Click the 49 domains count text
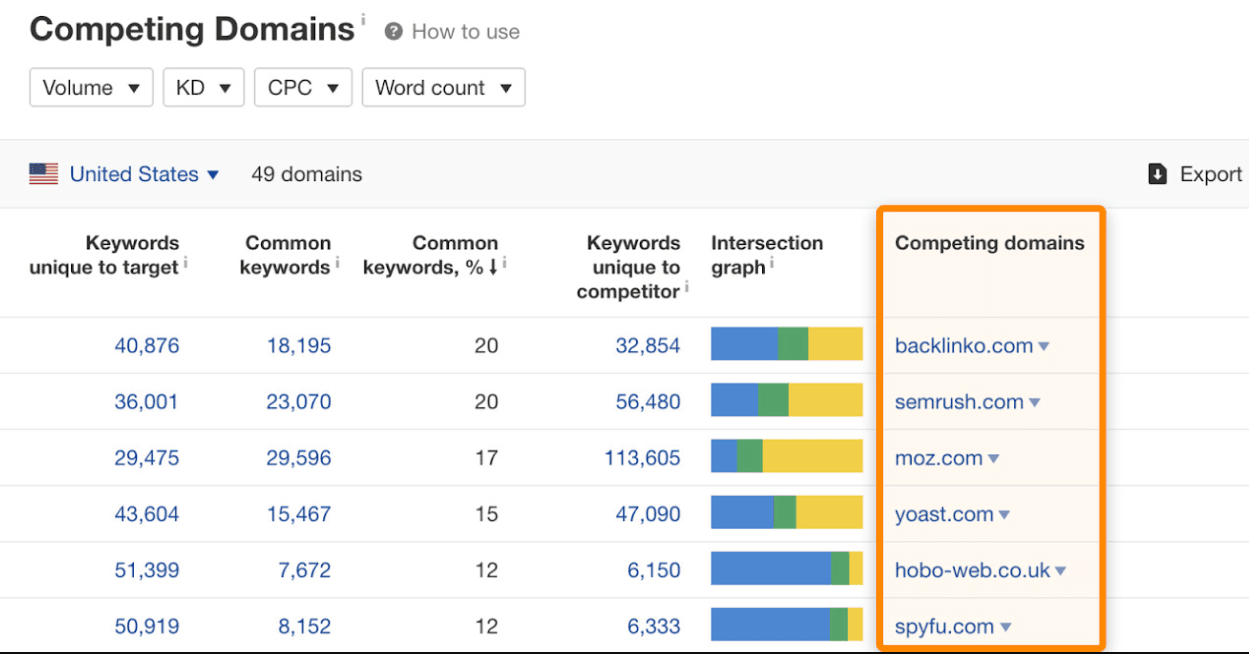1249x654 pixels. point(307,174)
